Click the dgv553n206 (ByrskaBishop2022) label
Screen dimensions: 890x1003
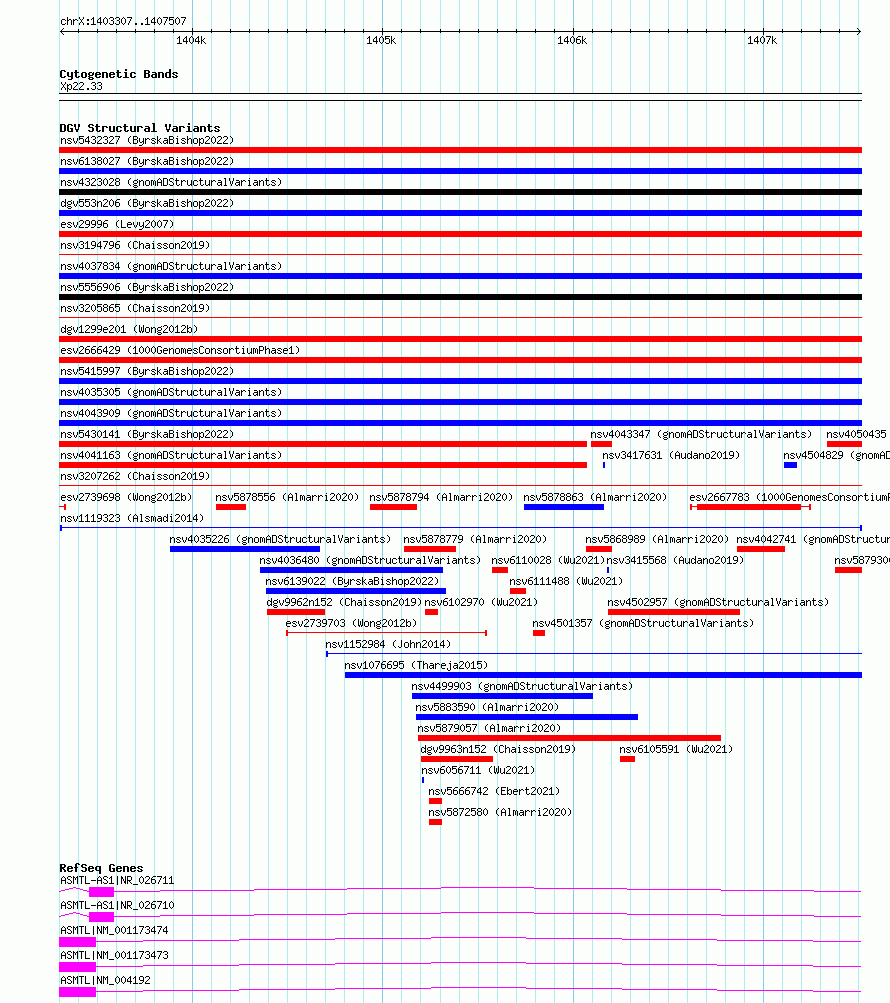tap(147, 203)
